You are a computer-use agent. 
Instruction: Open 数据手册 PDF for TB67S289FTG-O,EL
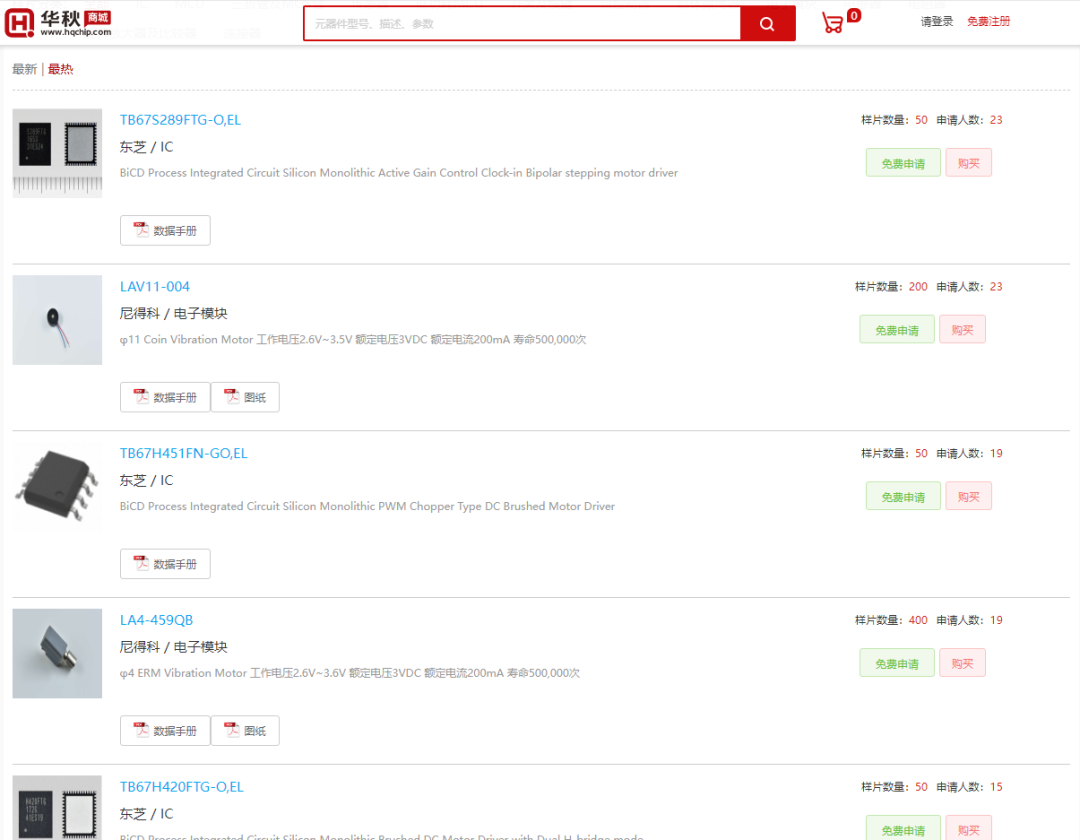pyautogui.click(x=165, y=231)
